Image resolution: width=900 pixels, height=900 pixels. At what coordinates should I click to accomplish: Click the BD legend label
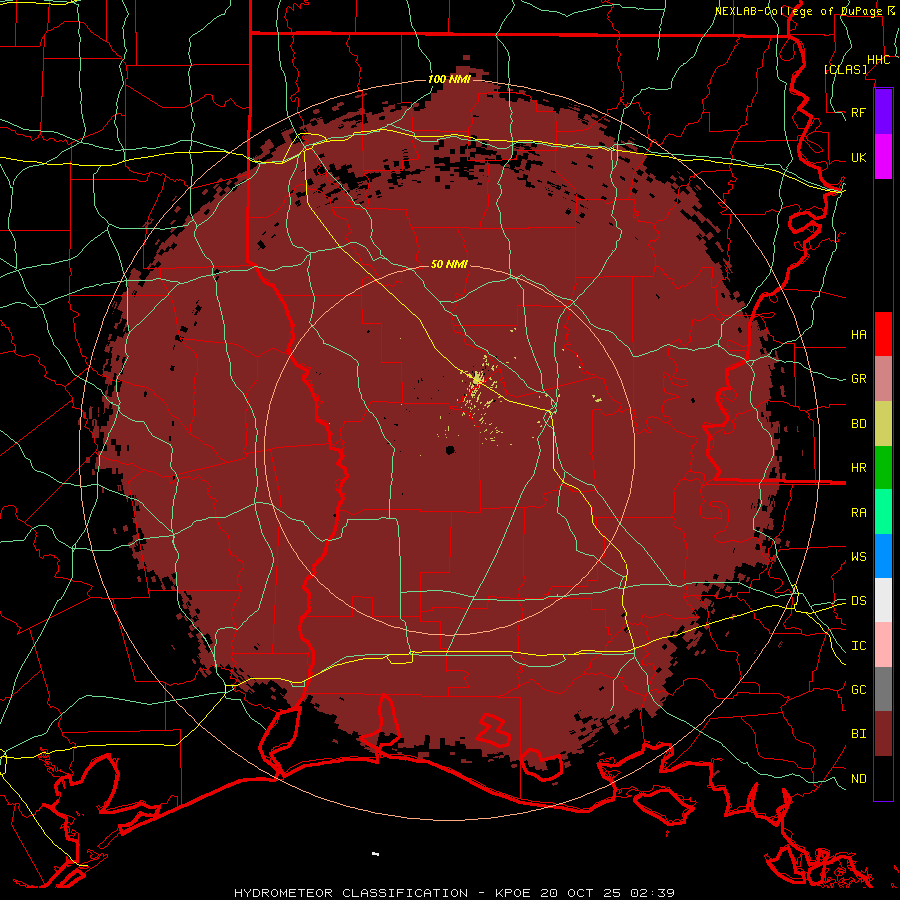[x=859, y=424]
